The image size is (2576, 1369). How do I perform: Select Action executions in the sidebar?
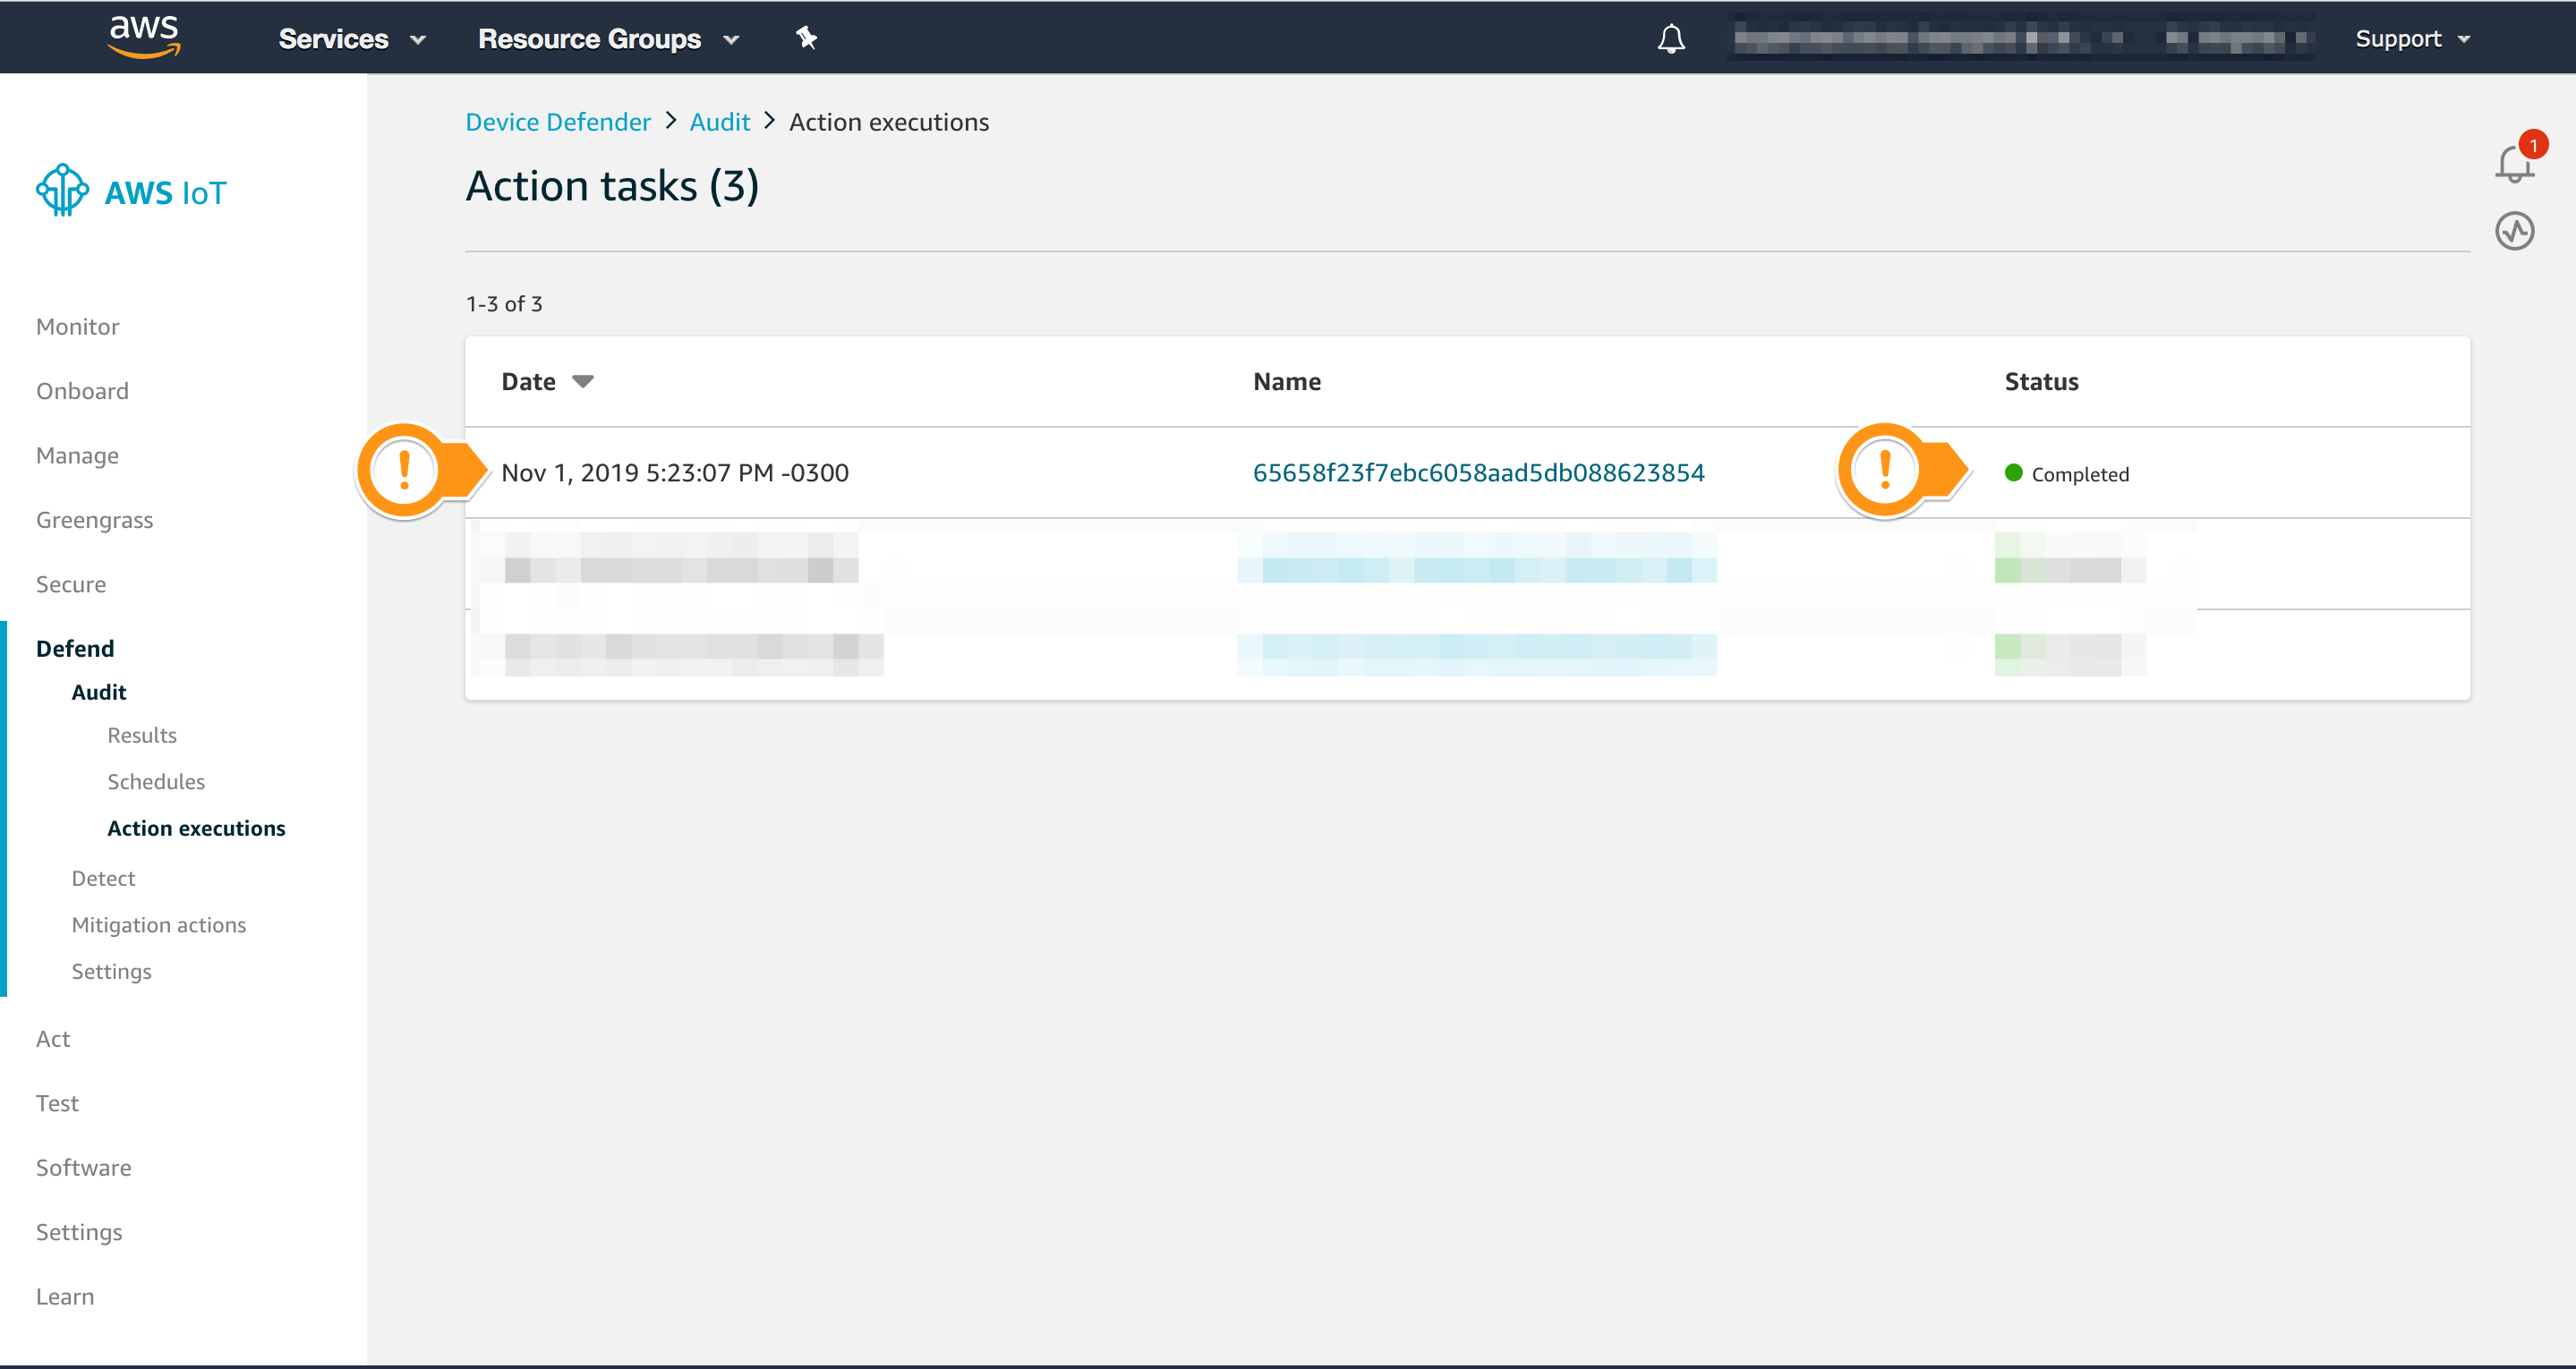click(x=196, y=828)
